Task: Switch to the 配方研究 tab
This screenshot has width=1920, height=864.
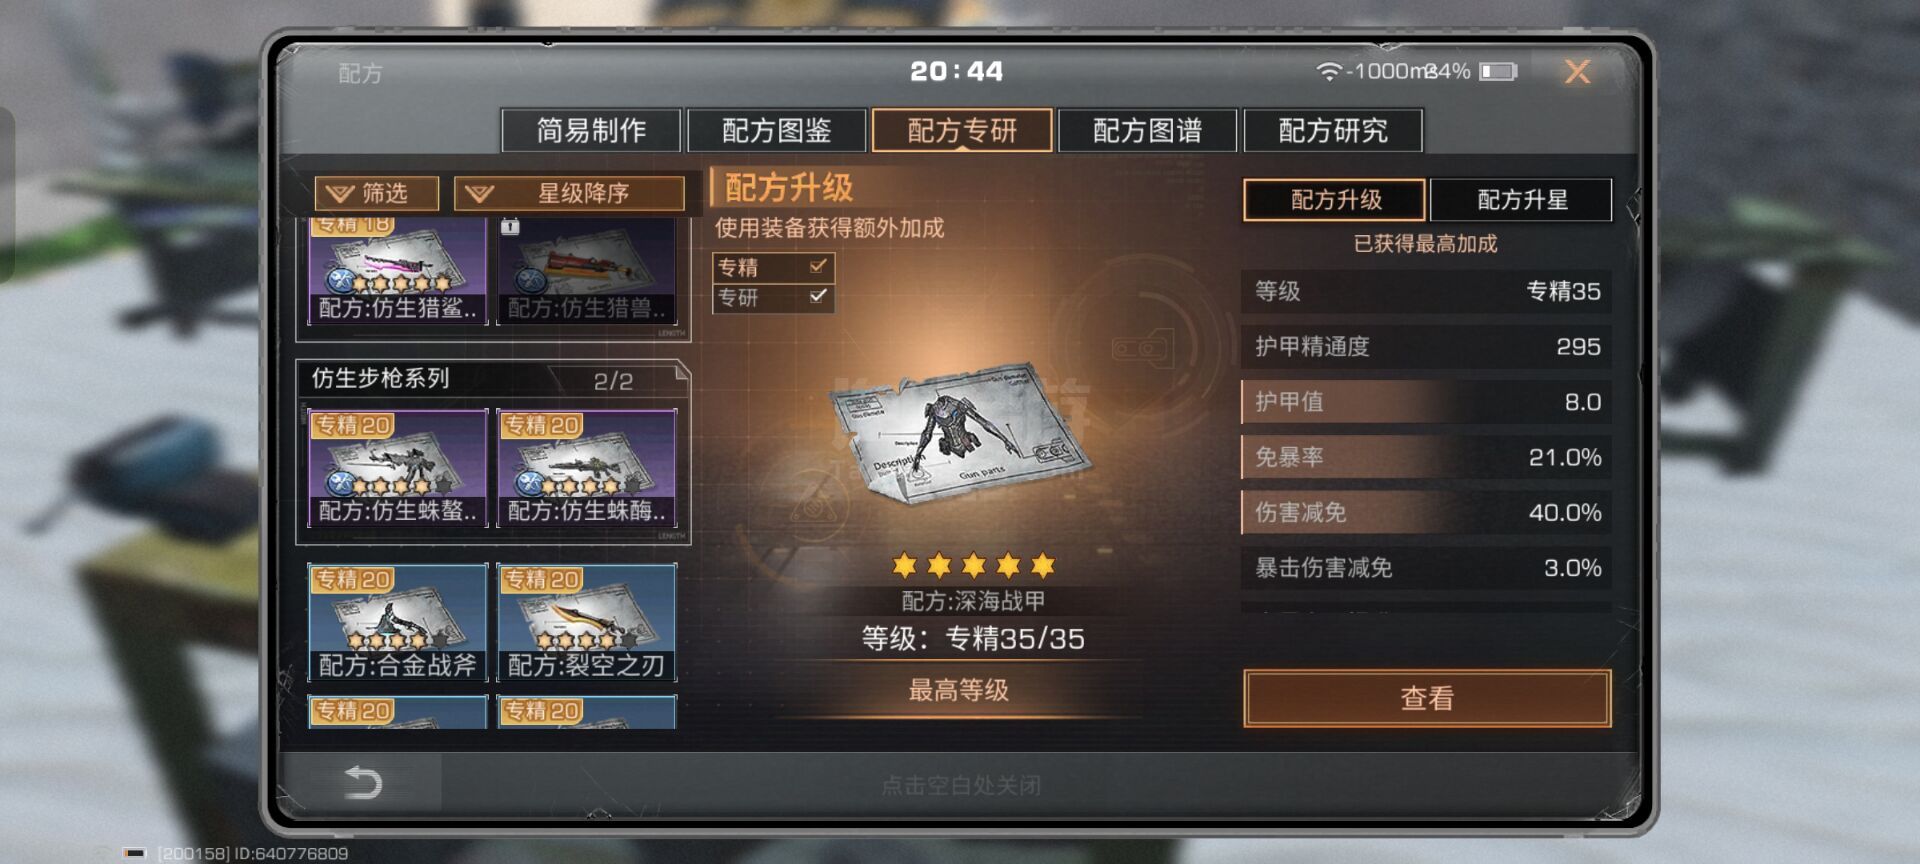Action: coord(1333,130)
